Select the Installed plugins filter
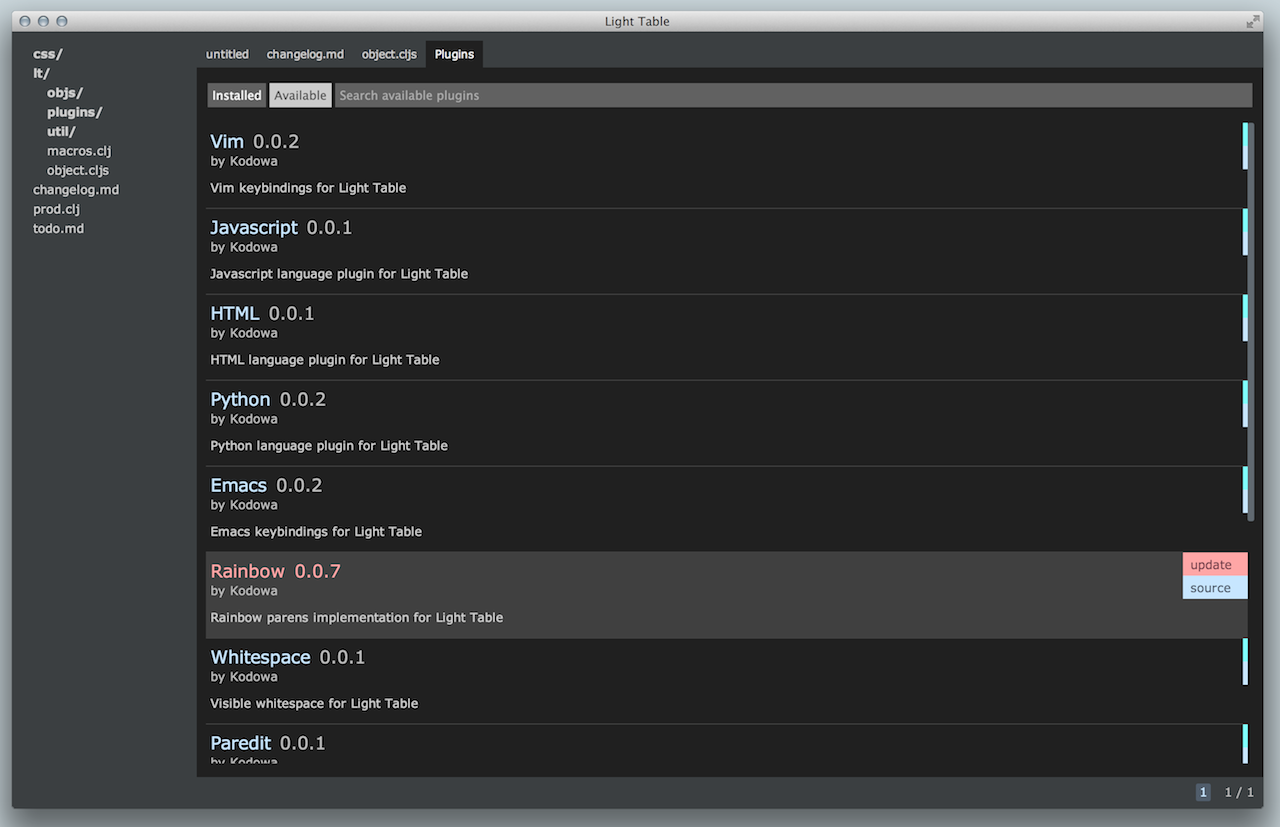The height and width of the screenshot is (827, 1280). (x=236, y=95)
